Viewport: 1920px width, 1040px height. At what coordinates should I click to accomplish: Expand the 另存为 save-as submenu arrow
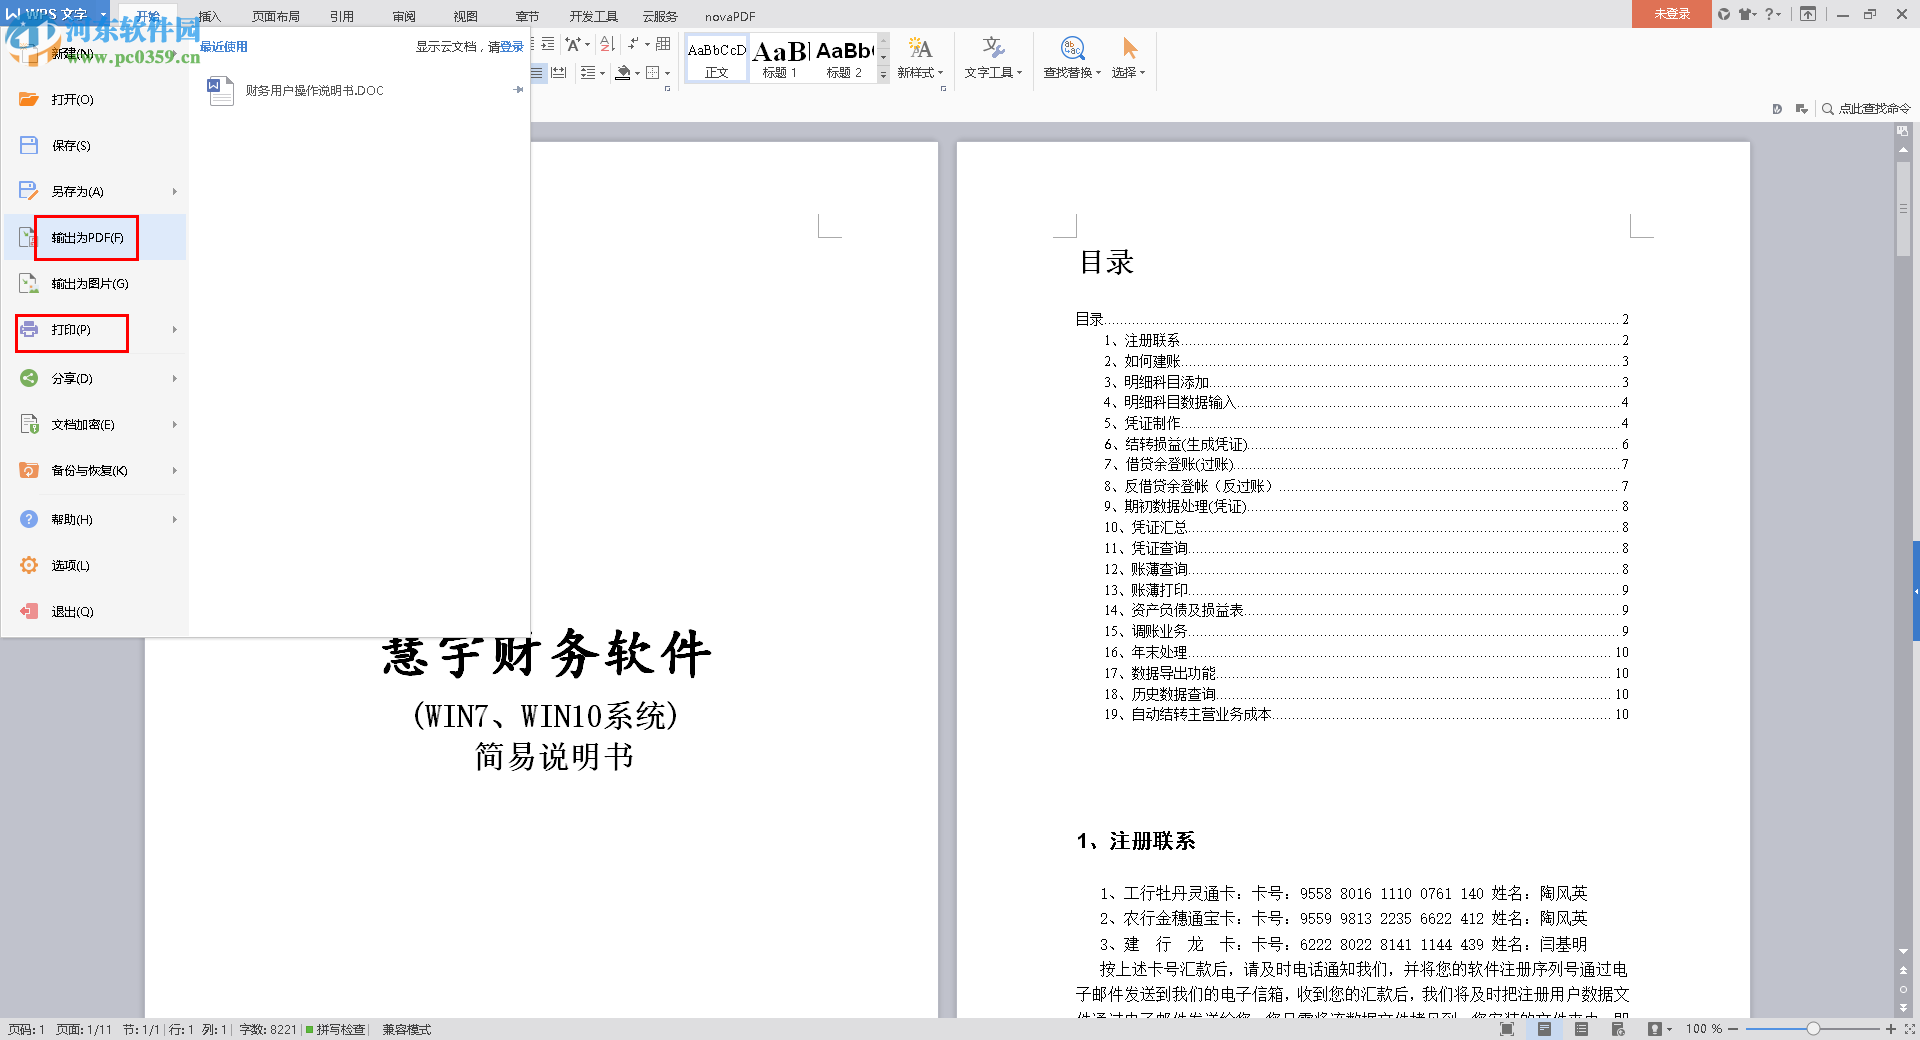pos(173,191)
